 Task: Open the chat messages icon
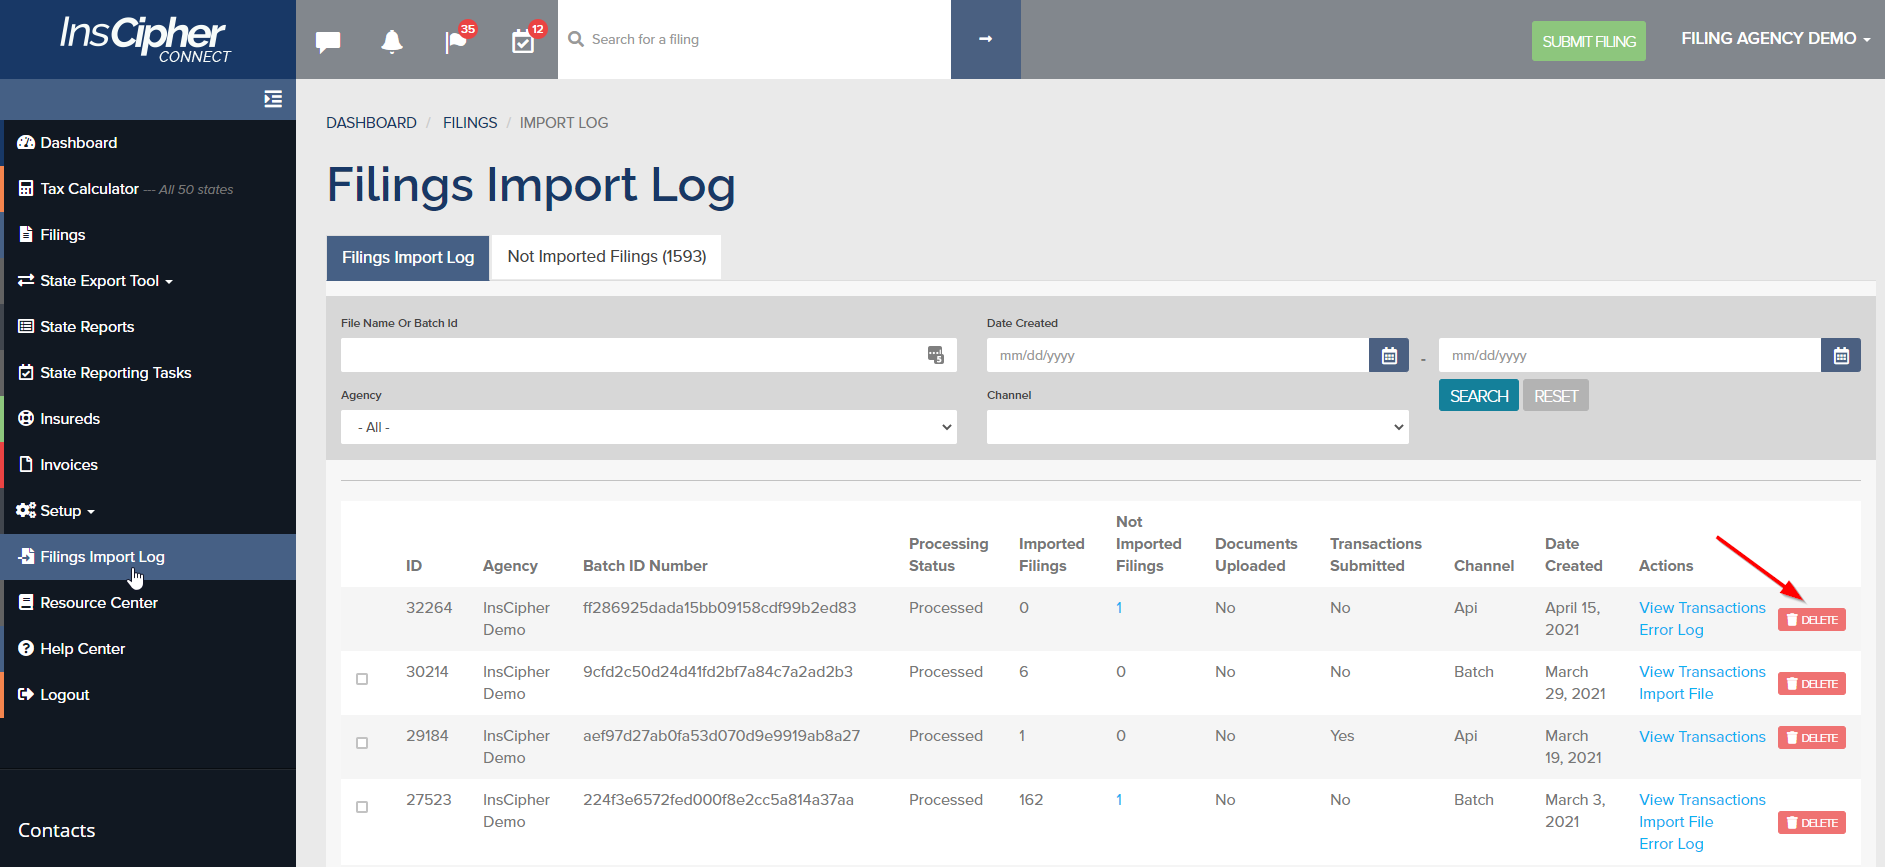coord(328,41)
